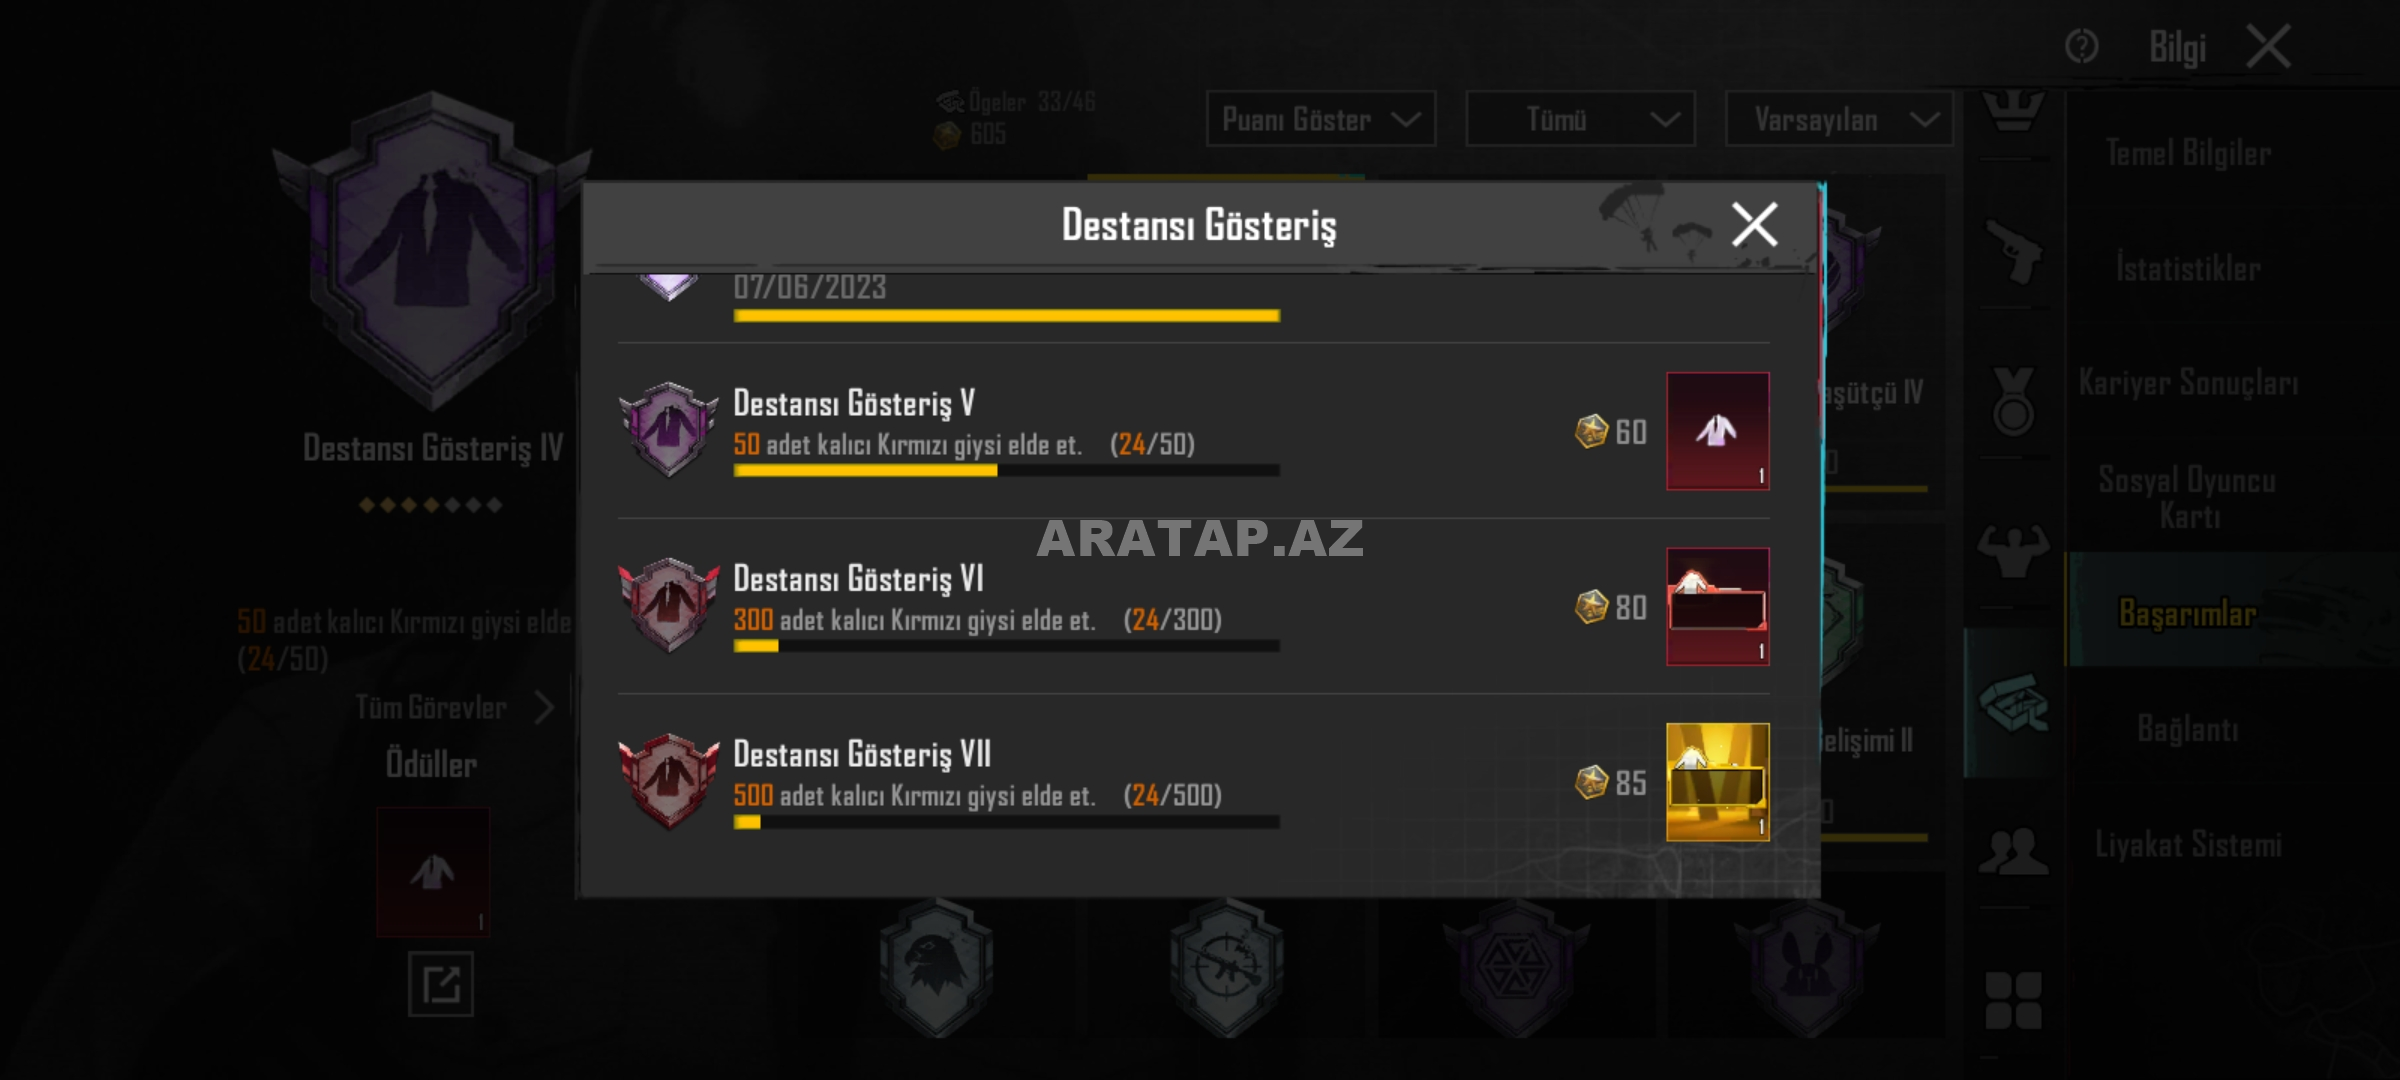Select the Başarımlar tab
This screenshot has width=2400, height=1080.
(2188, 613)
